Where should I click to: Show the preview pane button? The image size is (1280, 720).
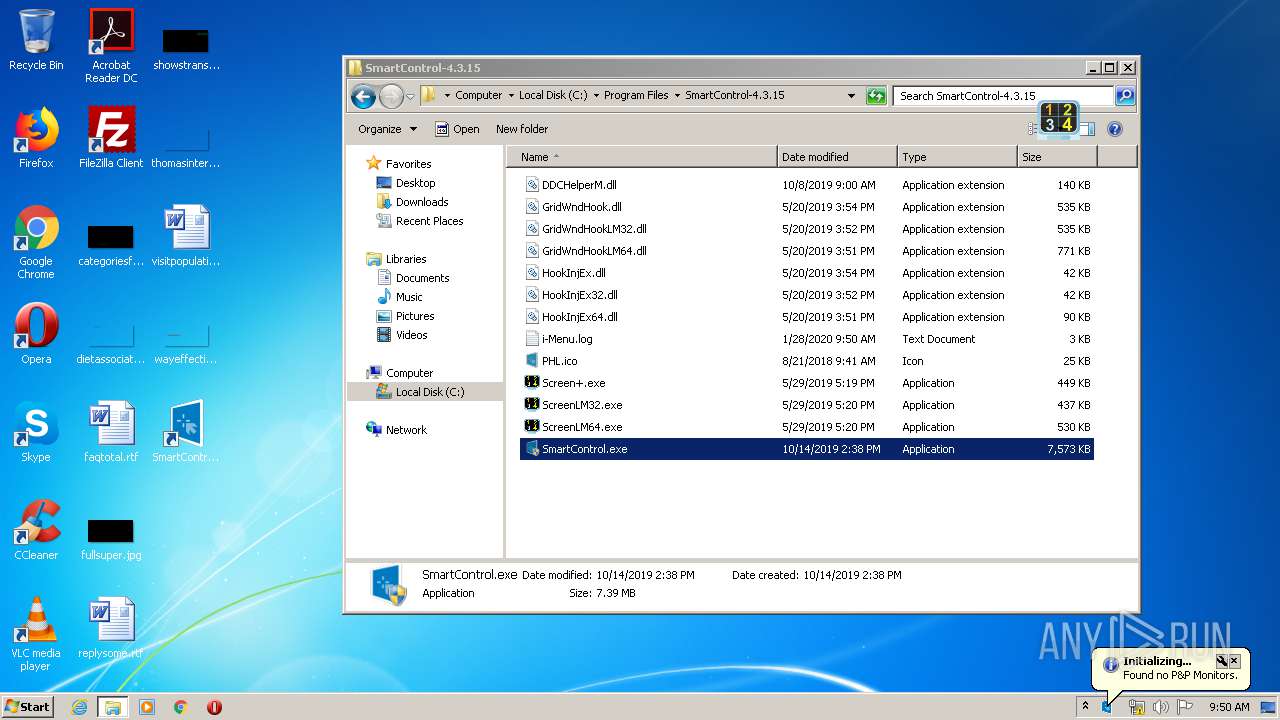1086,129
